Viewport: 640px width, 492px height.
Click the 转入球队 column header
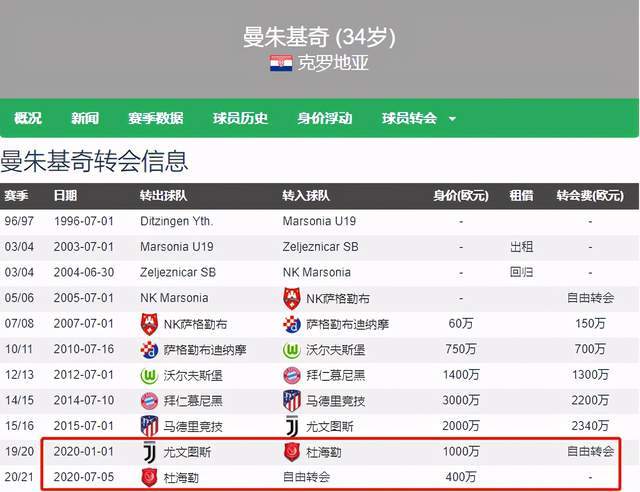(x=306, y=196)
